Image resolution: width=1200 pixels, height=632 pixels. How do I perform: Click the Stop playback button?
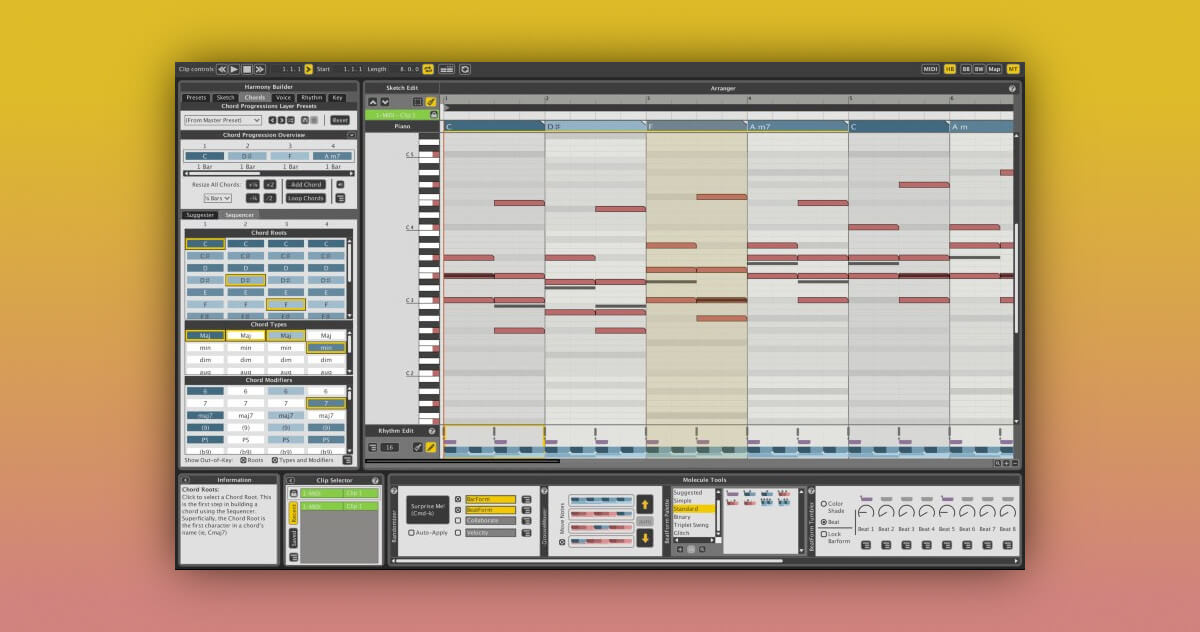pyautogui.click(x=247, y=69)
